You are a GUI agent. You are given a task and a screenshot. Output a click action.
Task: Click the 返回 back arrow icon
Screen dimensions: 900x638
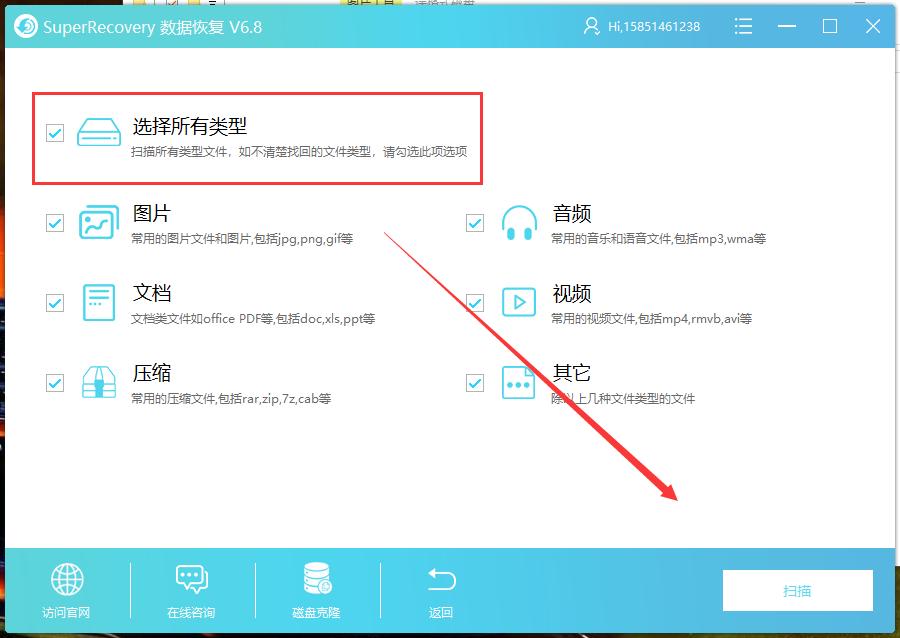click(441, 580)
